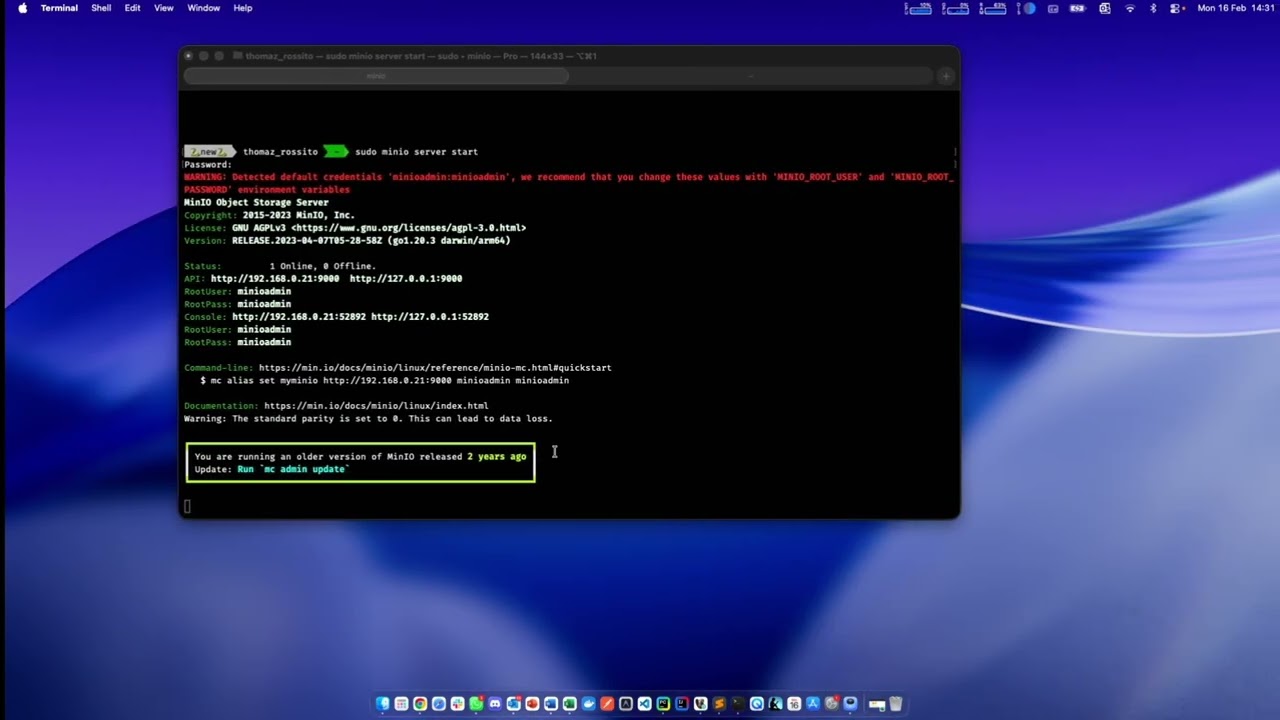The width and height of the screenshot is (1280, 720).
Task: Open IntelliJ IDEA from the dock
Action: click(x=682, y=704)
